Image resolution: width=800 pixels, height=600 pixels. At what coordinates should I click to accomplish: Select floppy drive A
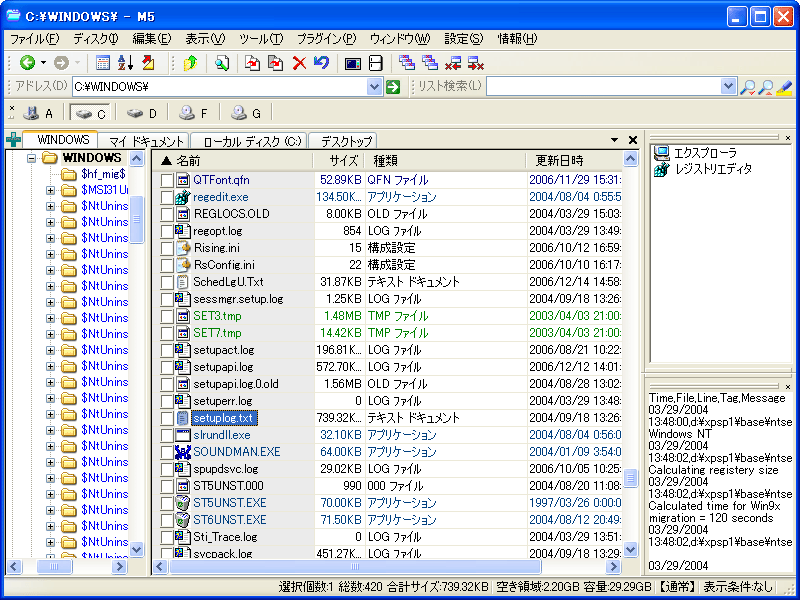[38, 113]
